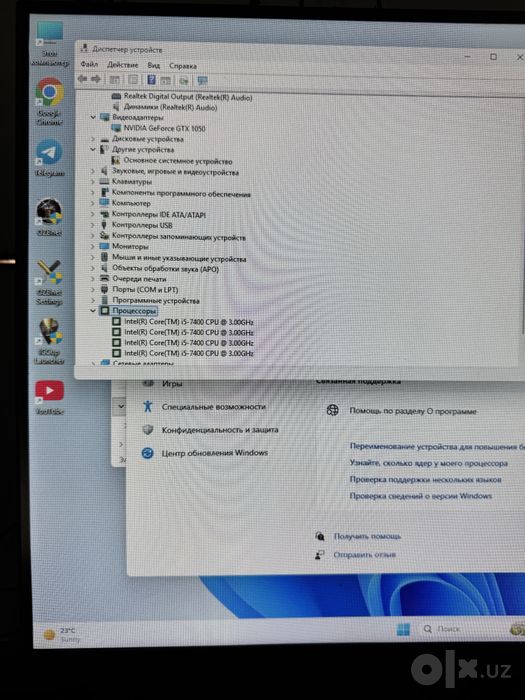The height and width of the screenshot is (700, 525).
Task: Open the Справка menu
Action: [183, 66]
